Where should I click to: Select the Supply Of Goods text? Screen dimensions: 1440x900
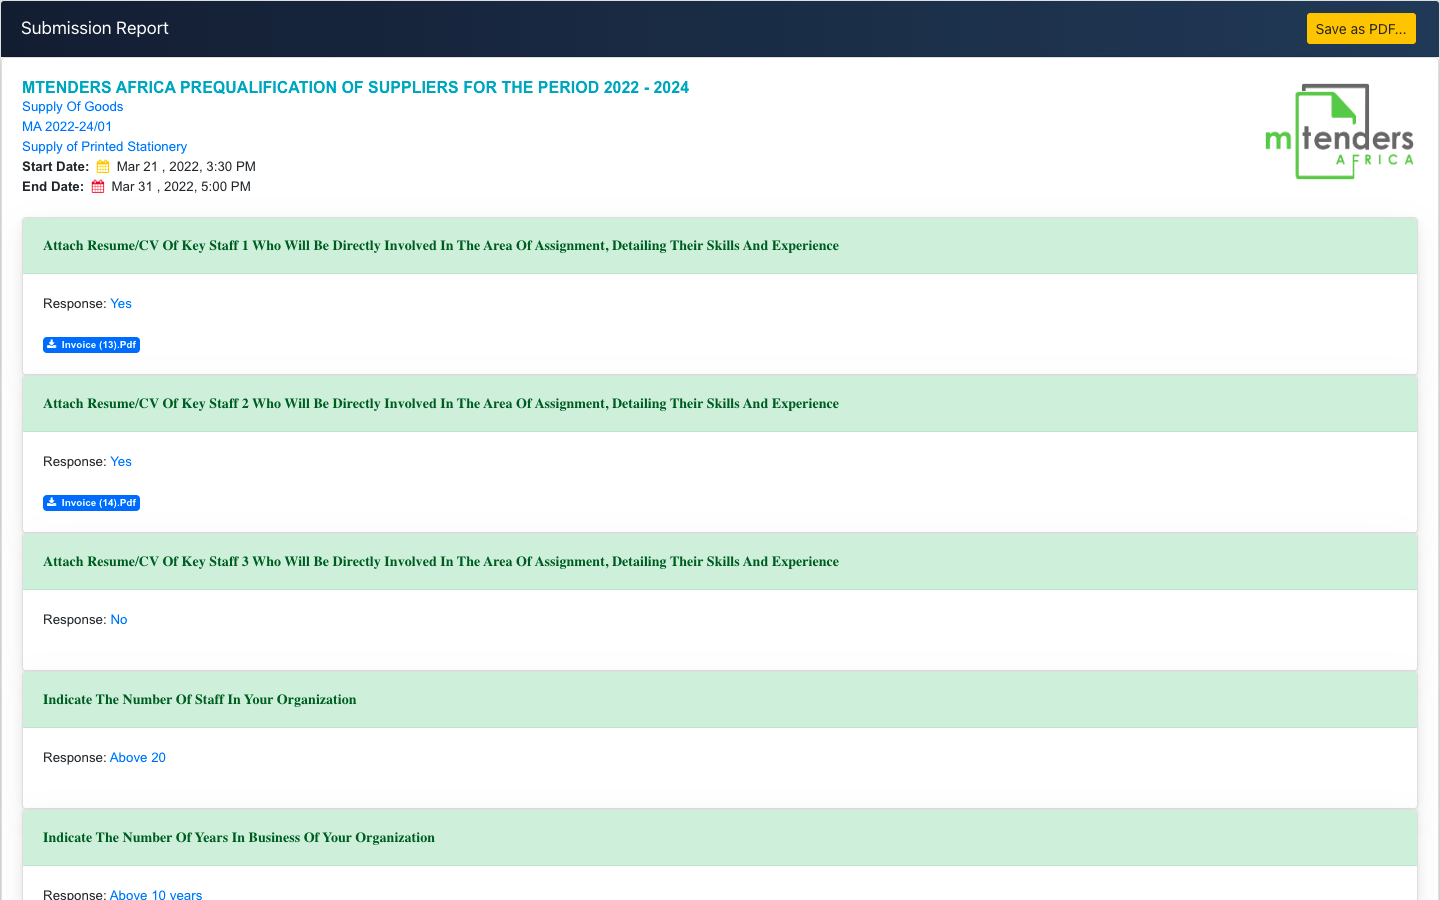[73, 107]
